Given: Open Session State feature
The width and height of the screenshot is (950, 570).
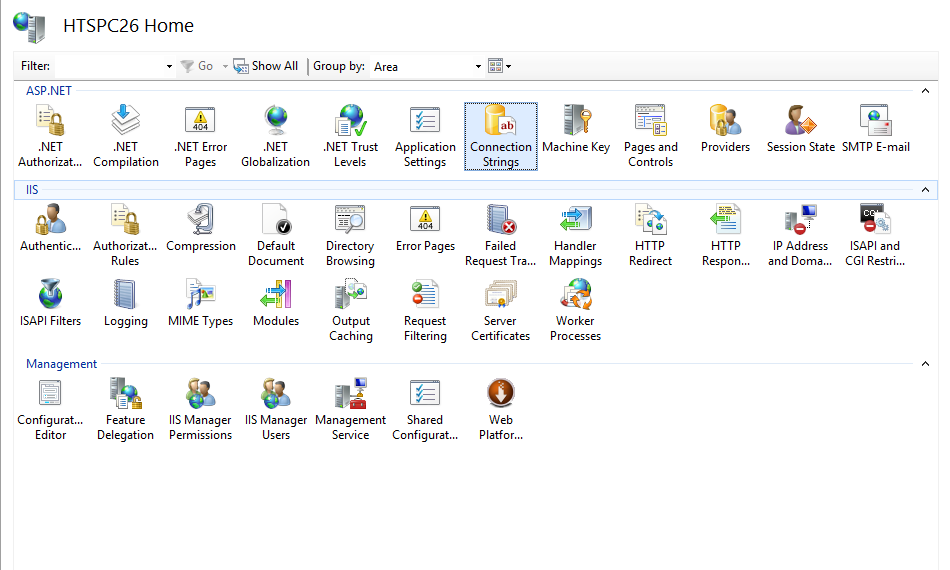Looking at the screenshot, I should (800, 129).
